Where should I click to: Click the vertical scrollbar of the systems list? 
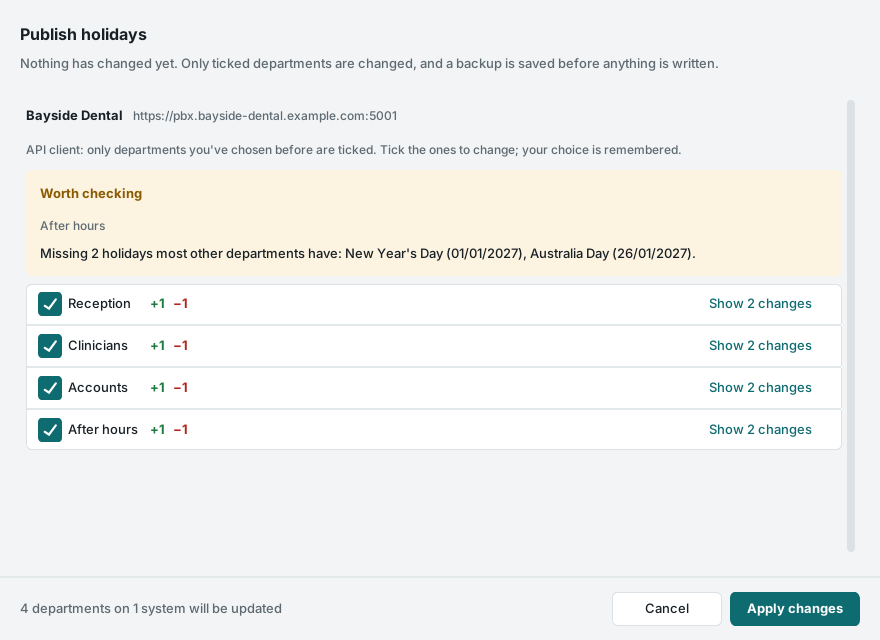[851, 326]
